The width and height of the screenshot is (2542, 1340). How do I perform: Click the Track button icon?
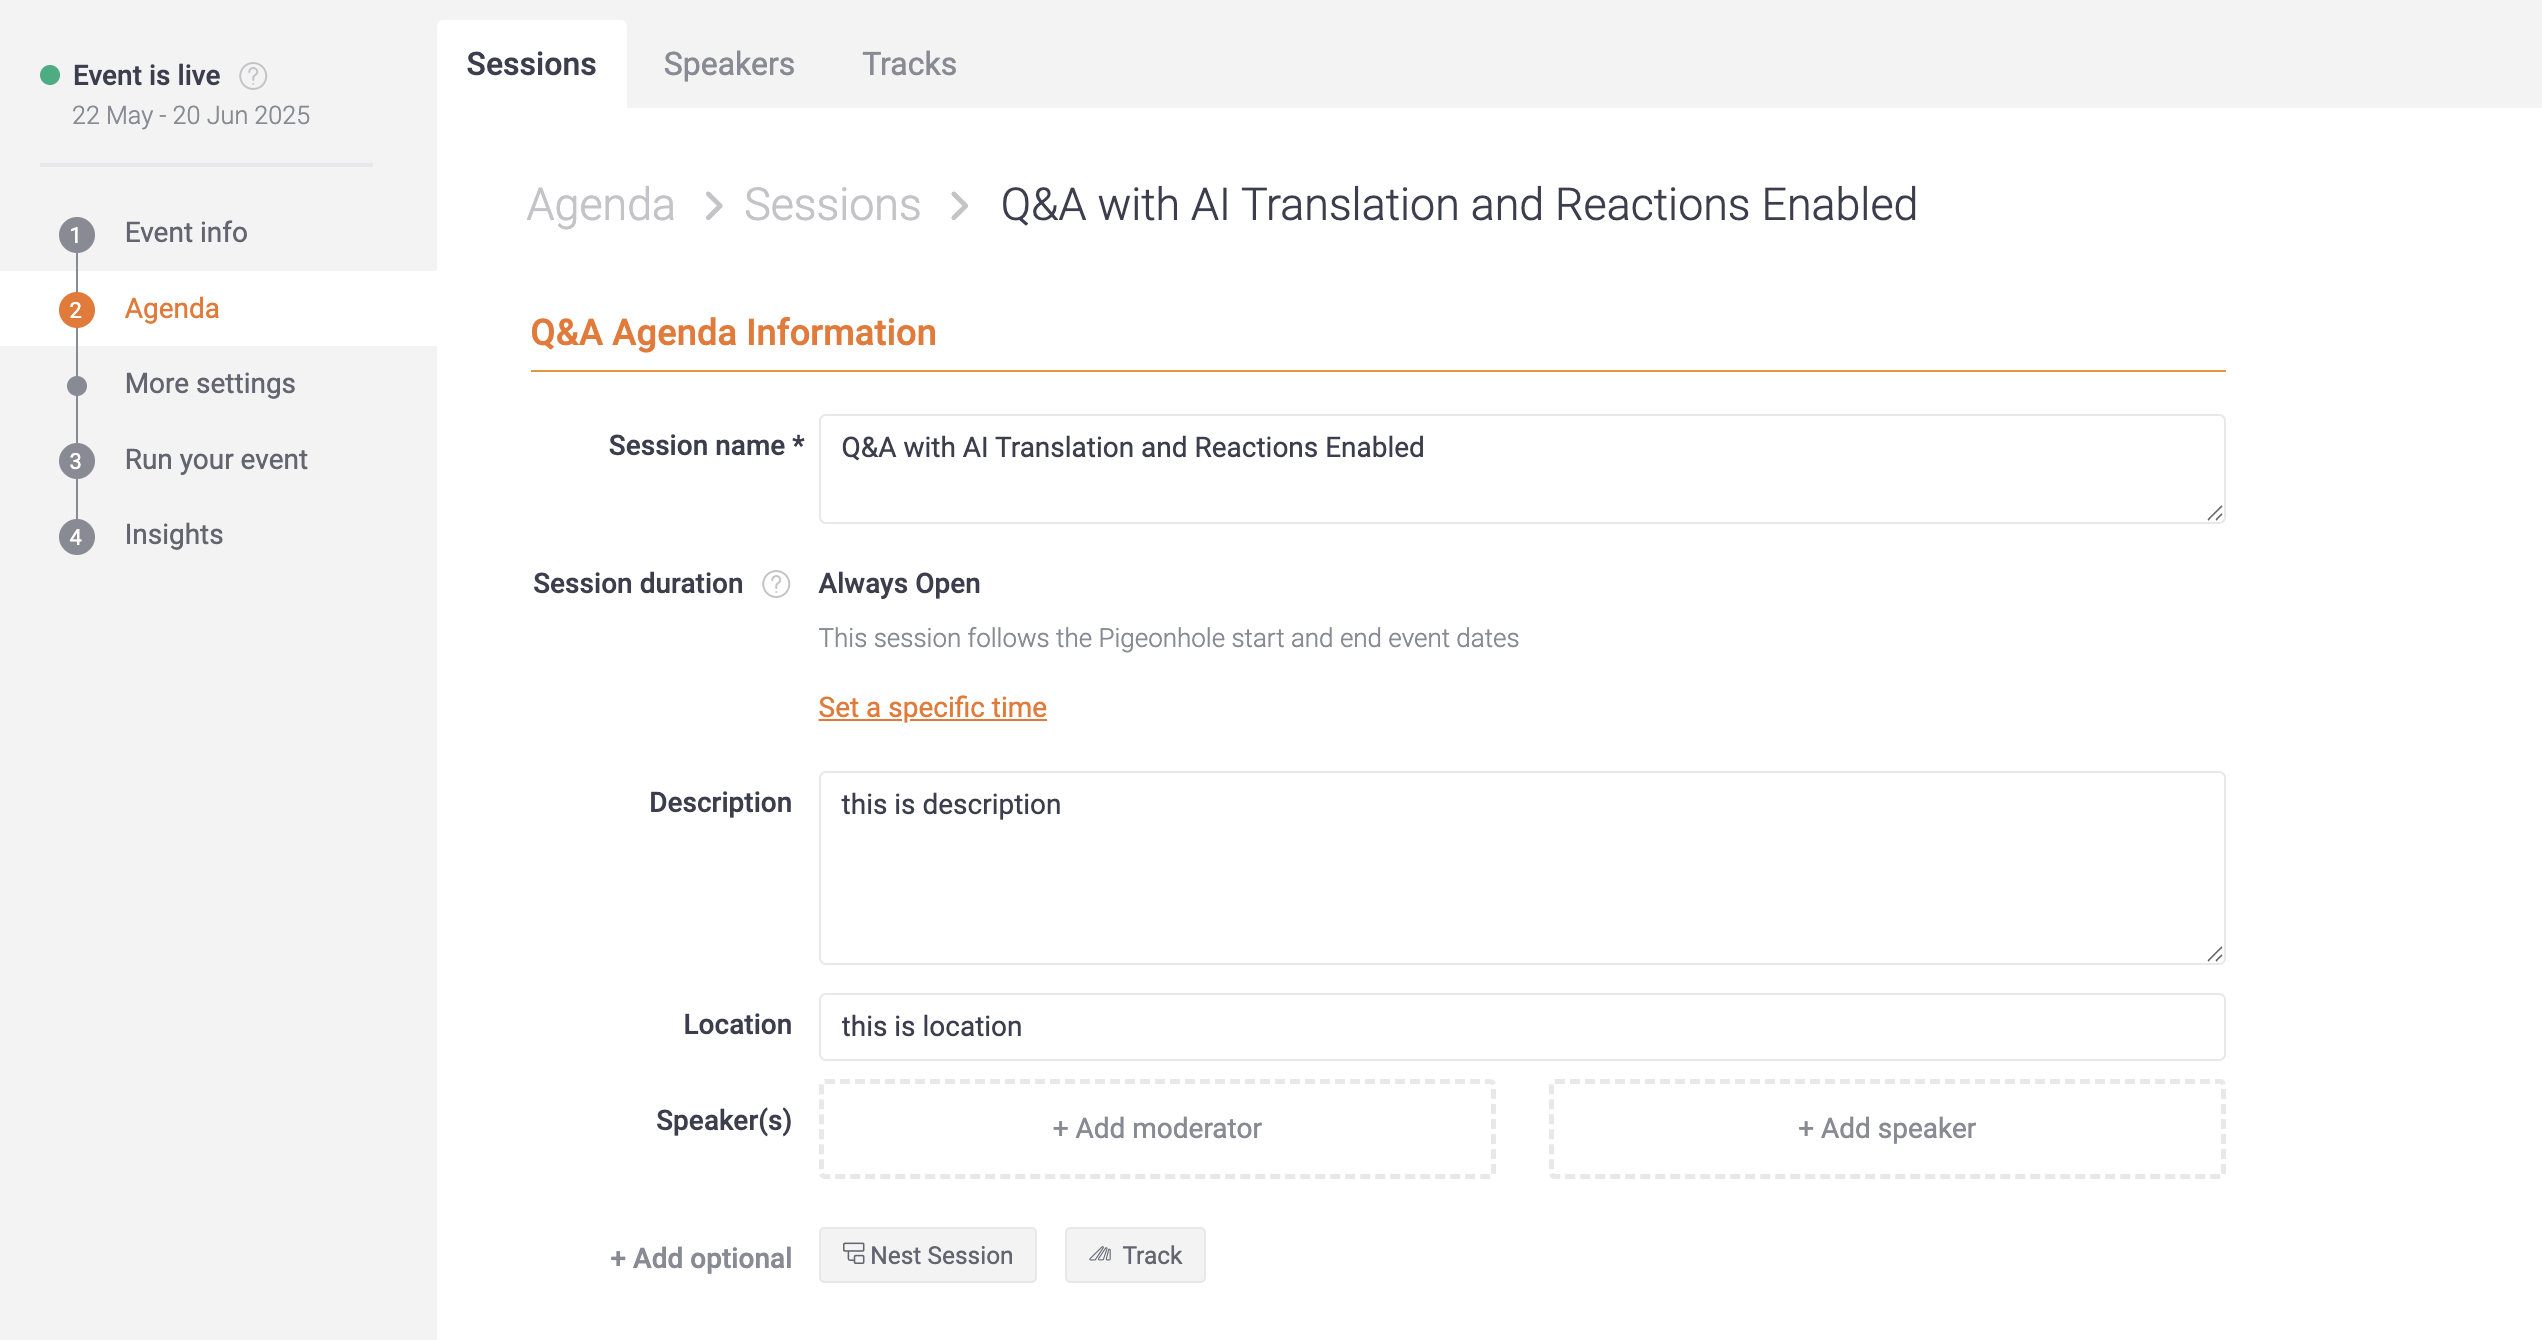pyautogui.click(x=1100, y=1254)
